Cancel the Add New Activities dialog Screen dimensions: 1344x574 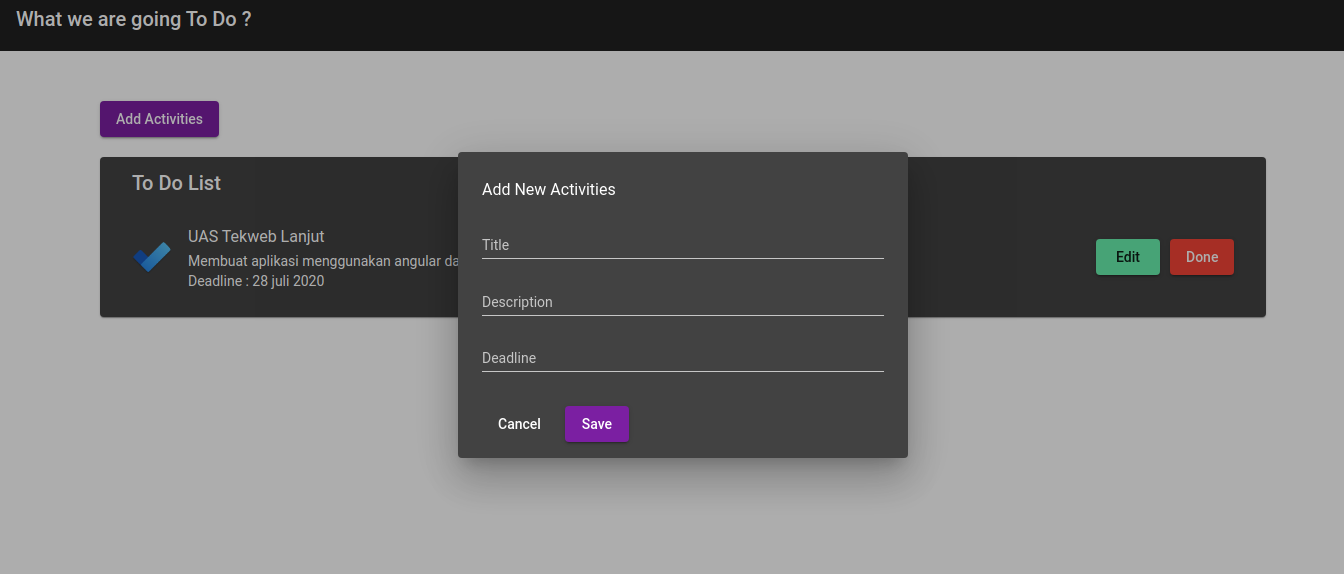click(519, 424)
